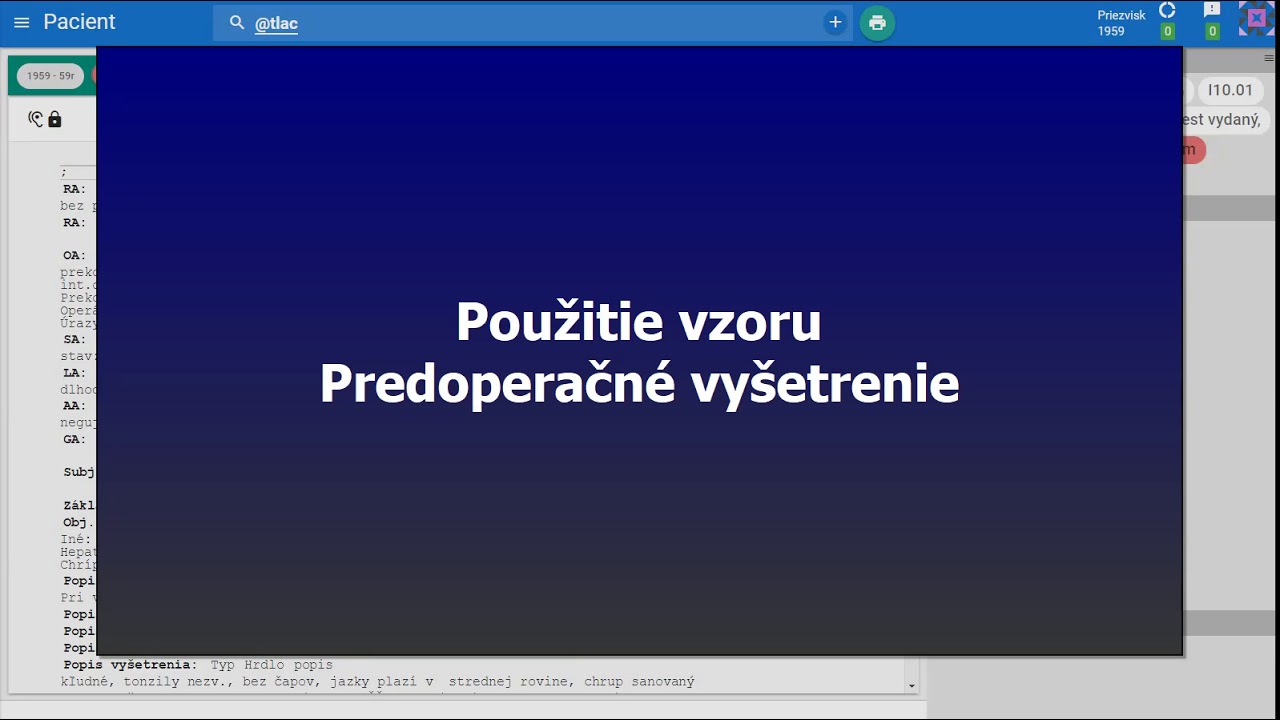This screenshot has width=1280, height=720.
Task: Open the alert message bubble icon
Action: click(x=1212, y=9)
